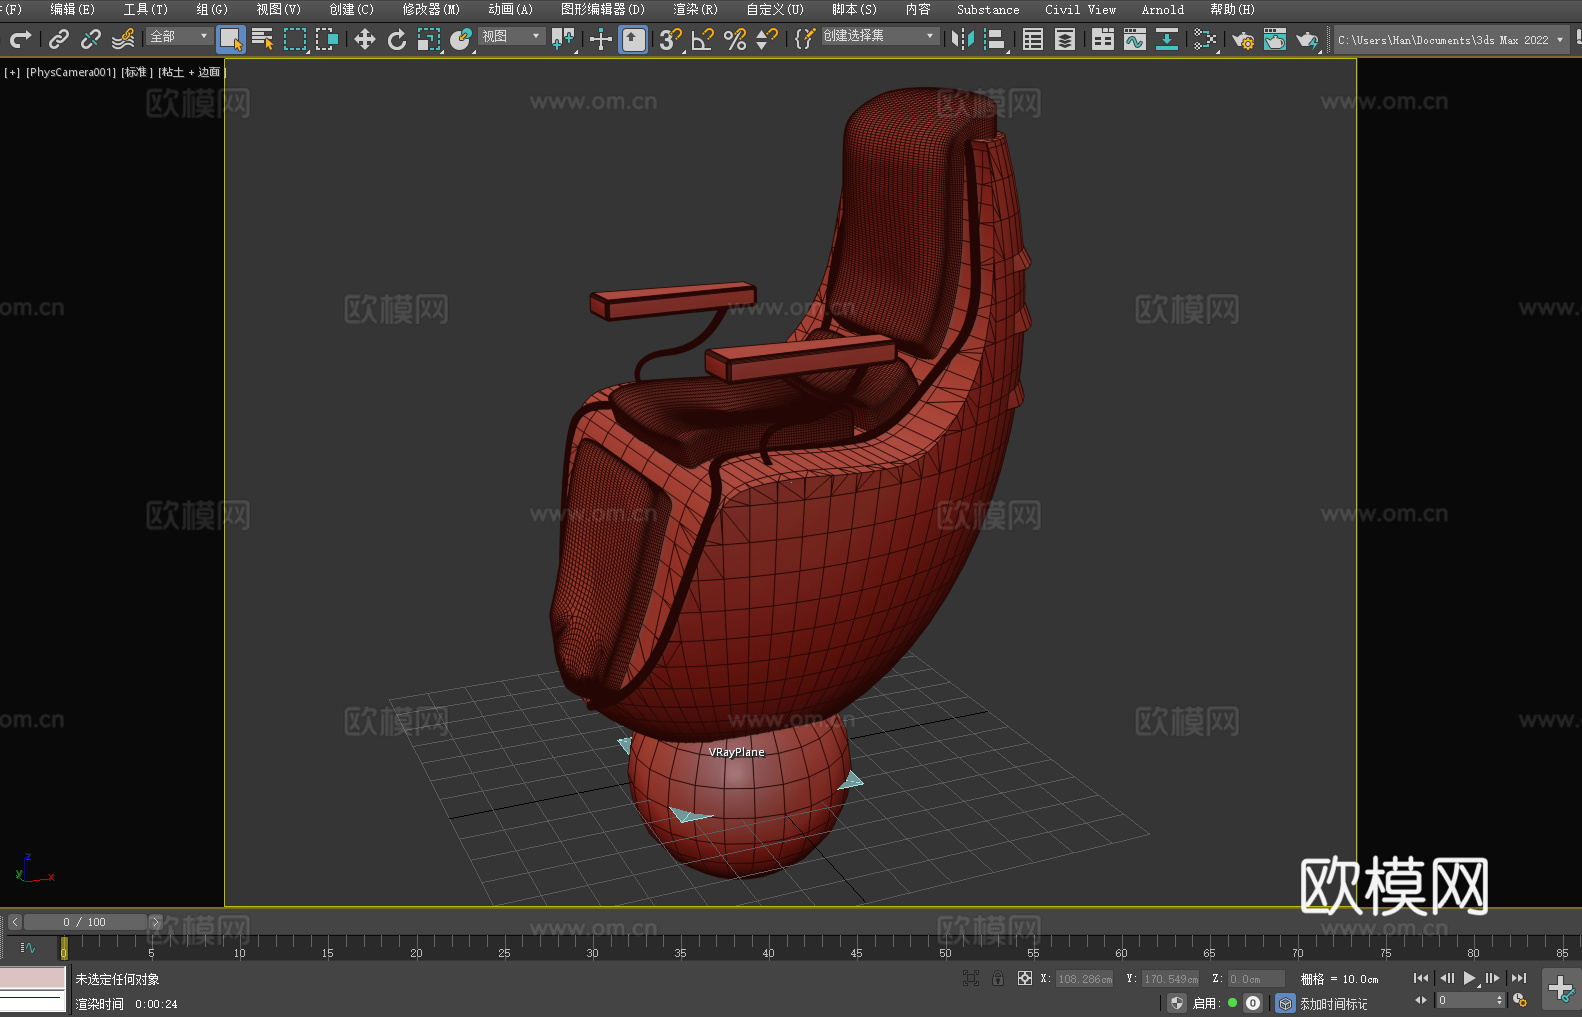Toggle Absolute/Offset transform mode icon

pyautogui.click(x=1025, y=978)
